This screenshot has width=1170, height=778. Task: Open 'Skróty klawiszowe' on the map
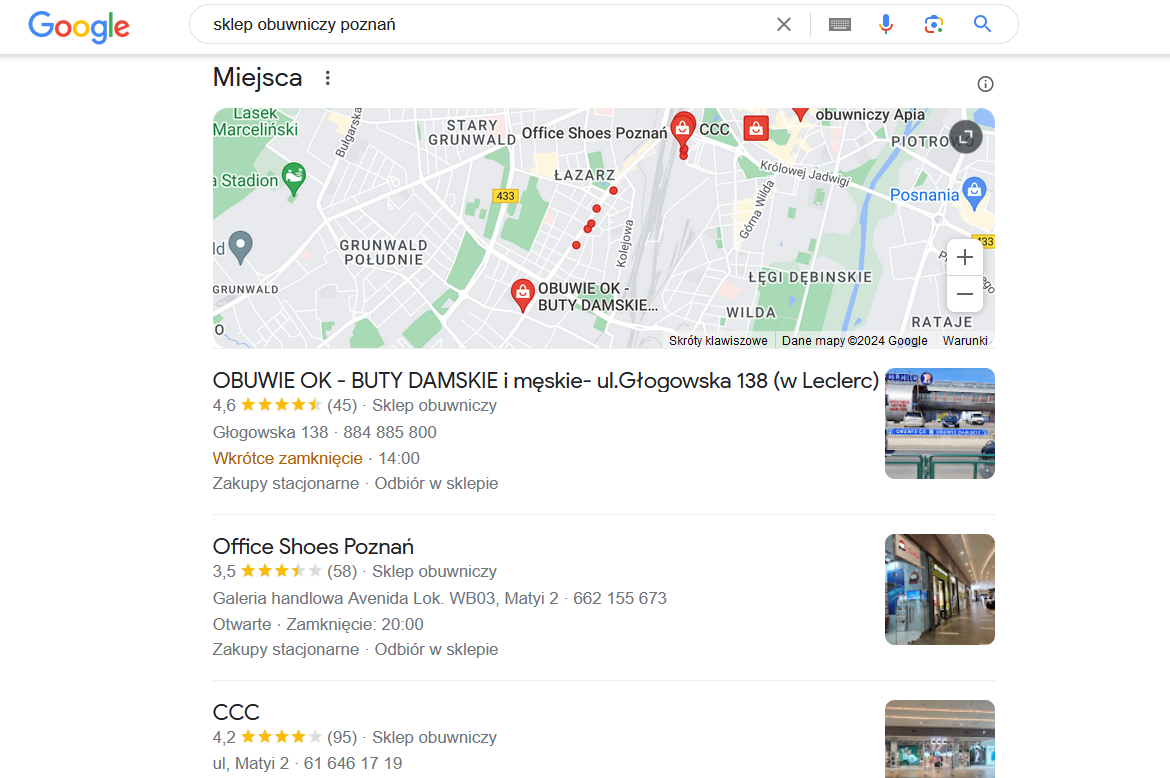[x=718, y=341]
